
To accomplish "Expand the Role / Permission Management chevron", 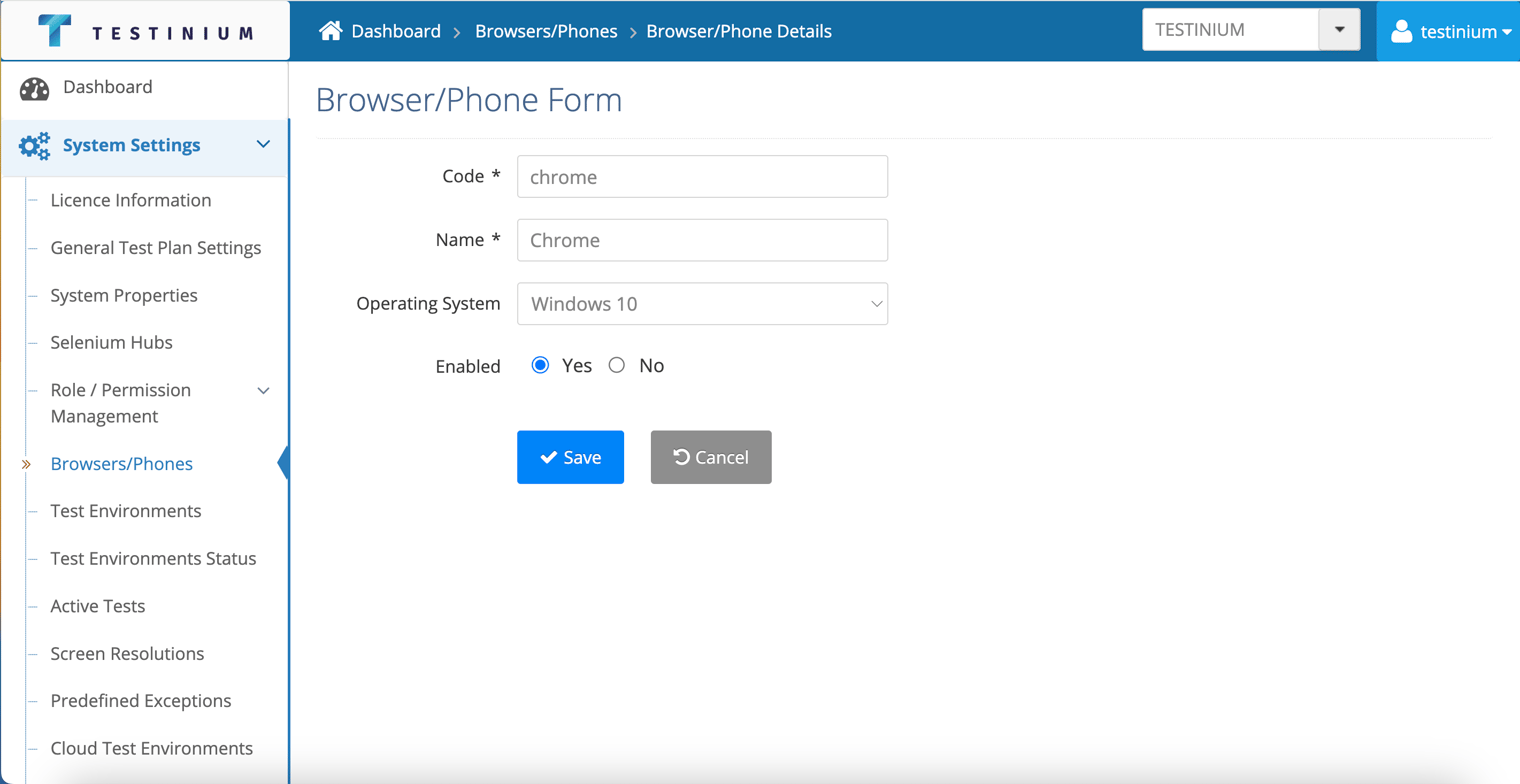I will pyautogui.click(x=264, y=390).
